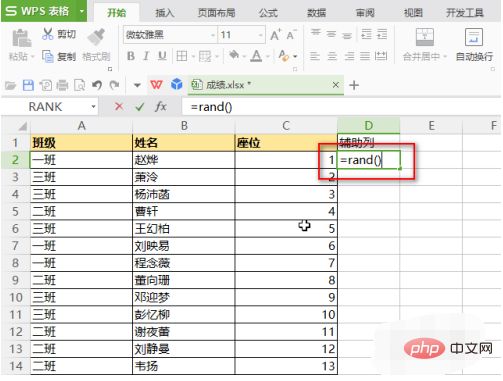This screenshot has height=381, width=503.
Task: Save the workbook with floppy icon
Action: click(28, 85)
